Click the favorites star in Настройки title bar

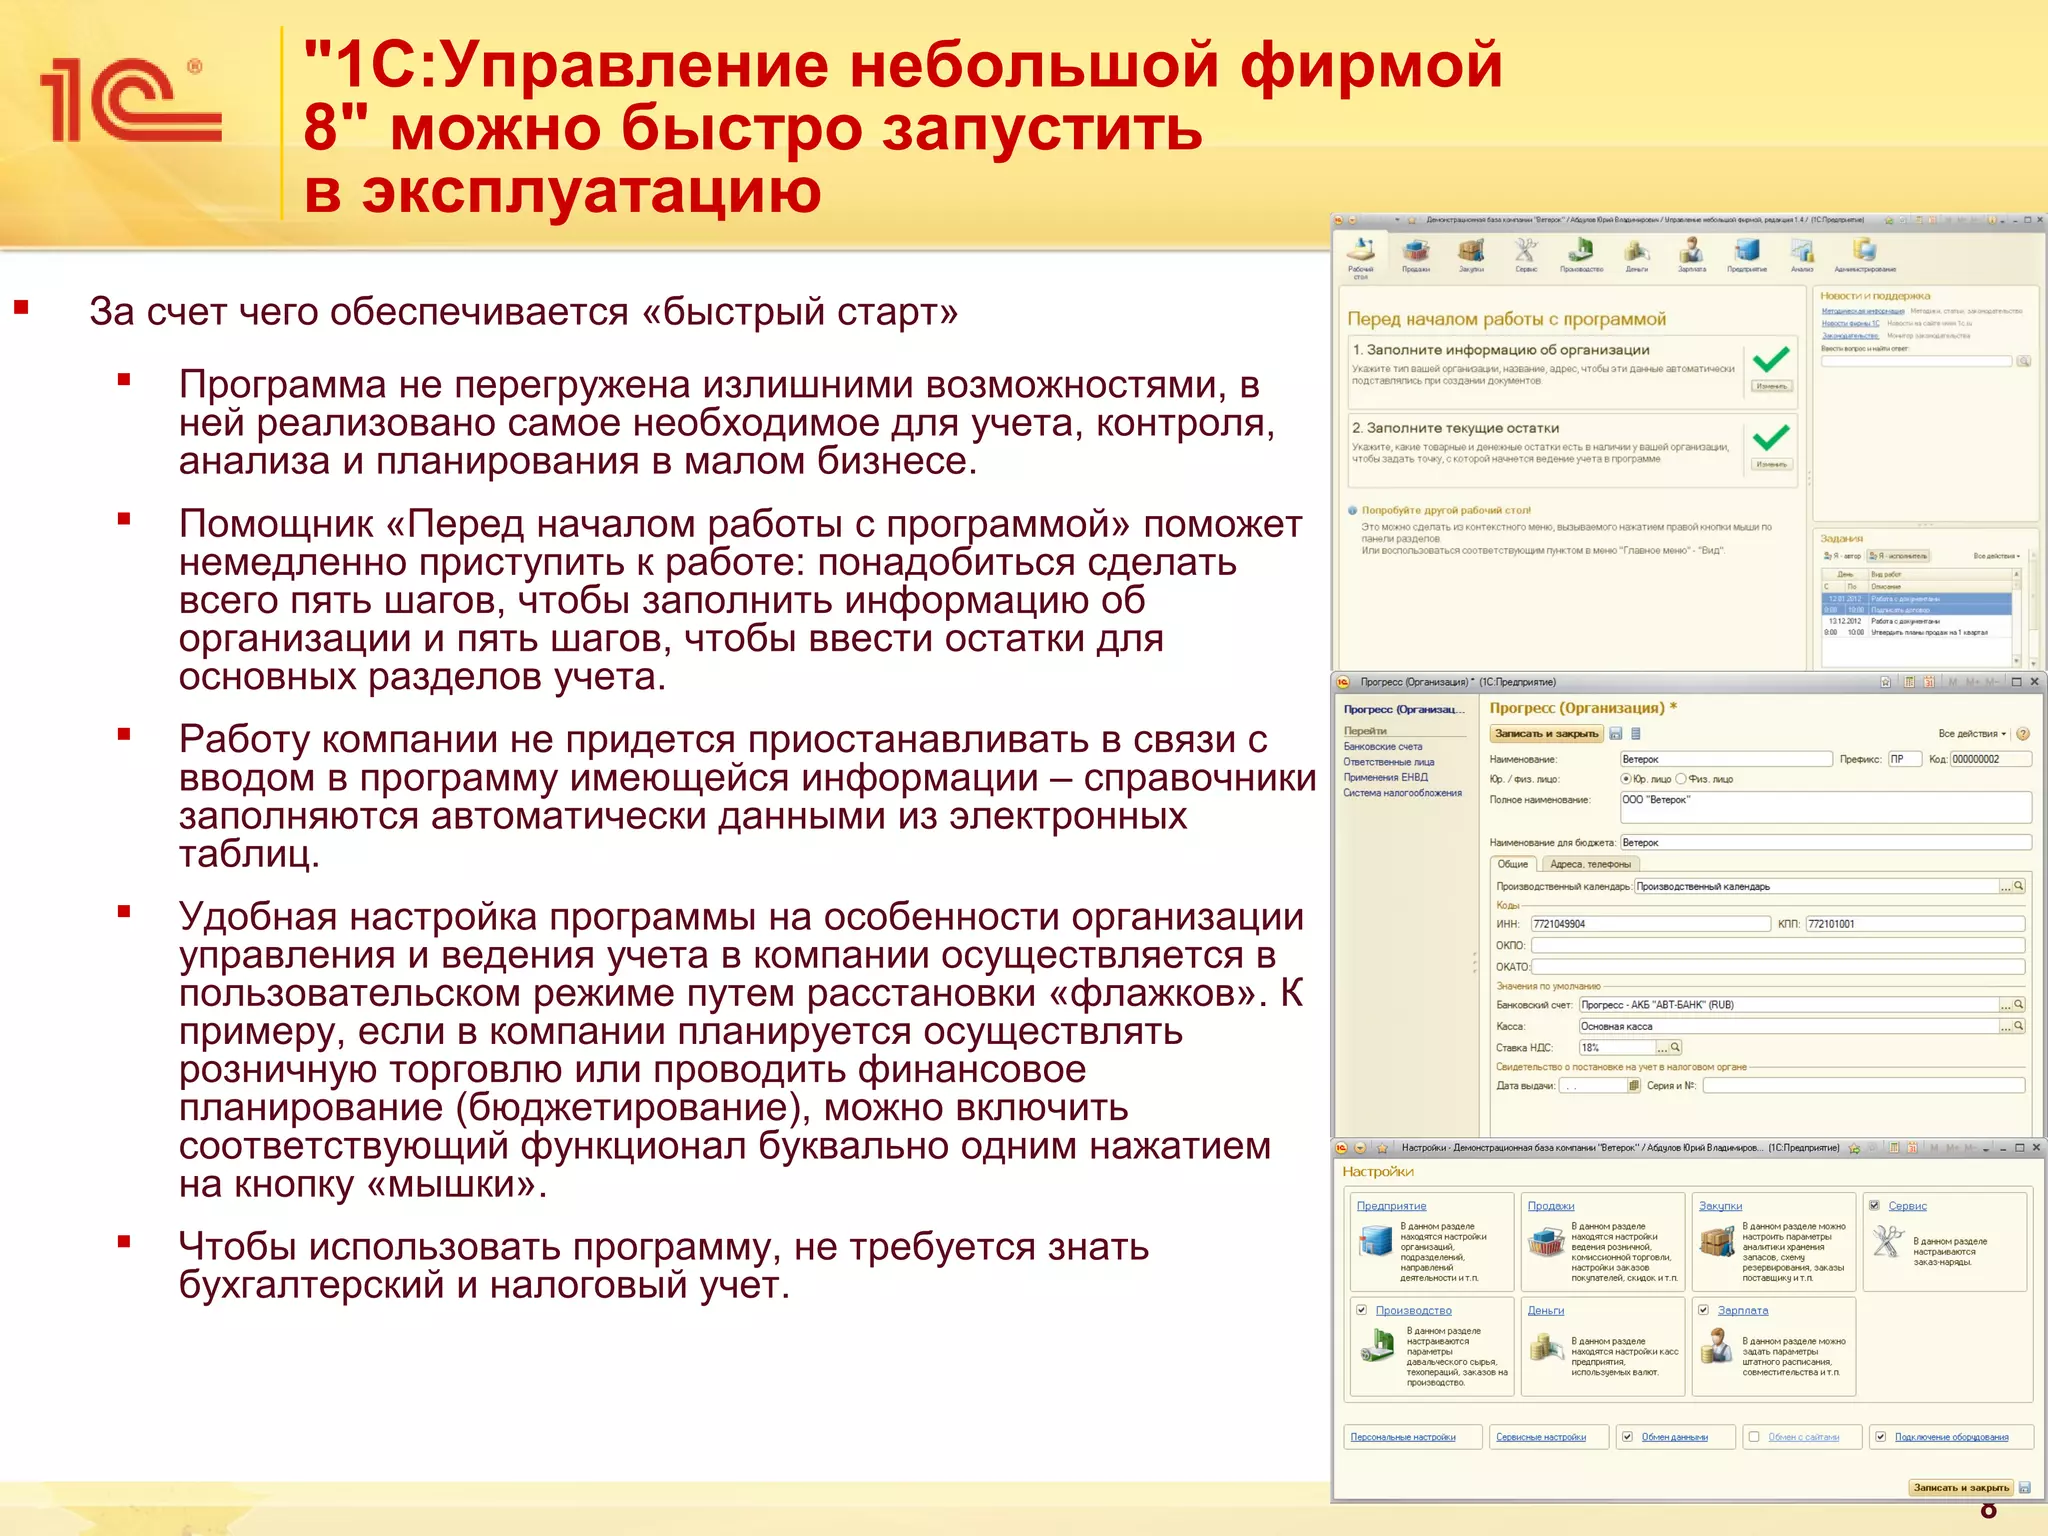point(1382,1148)
